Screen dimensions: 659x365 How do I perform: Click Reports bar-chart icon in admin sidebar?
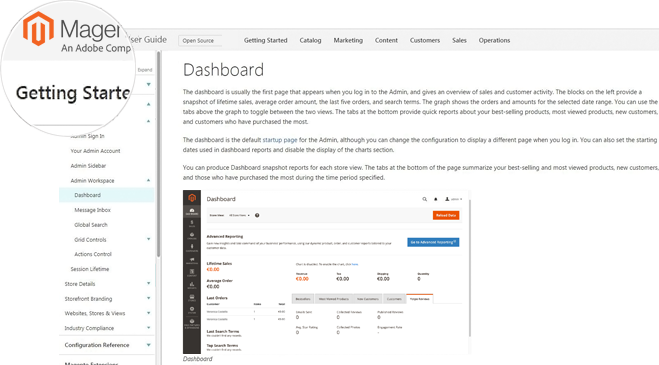click(192, 285)
